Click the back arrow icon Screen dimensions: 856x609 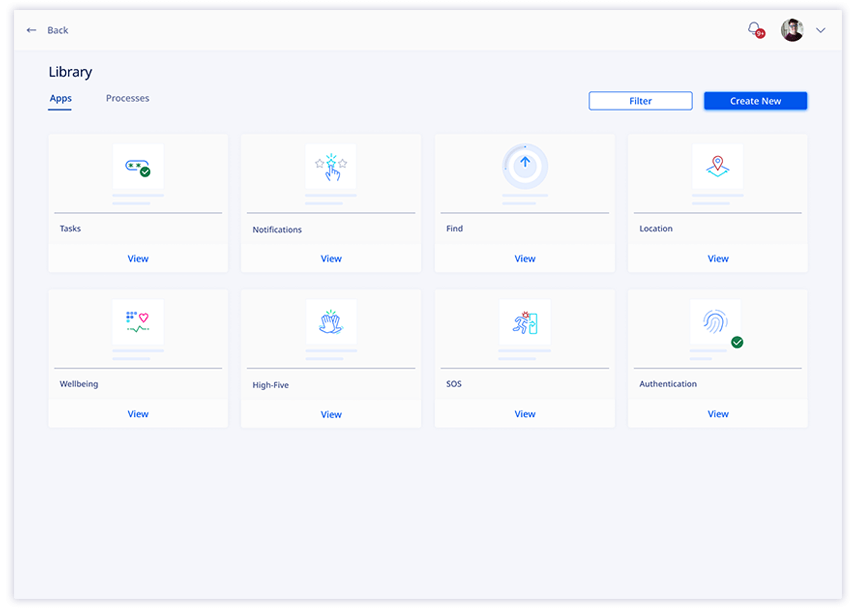click(x=32, y=30)
